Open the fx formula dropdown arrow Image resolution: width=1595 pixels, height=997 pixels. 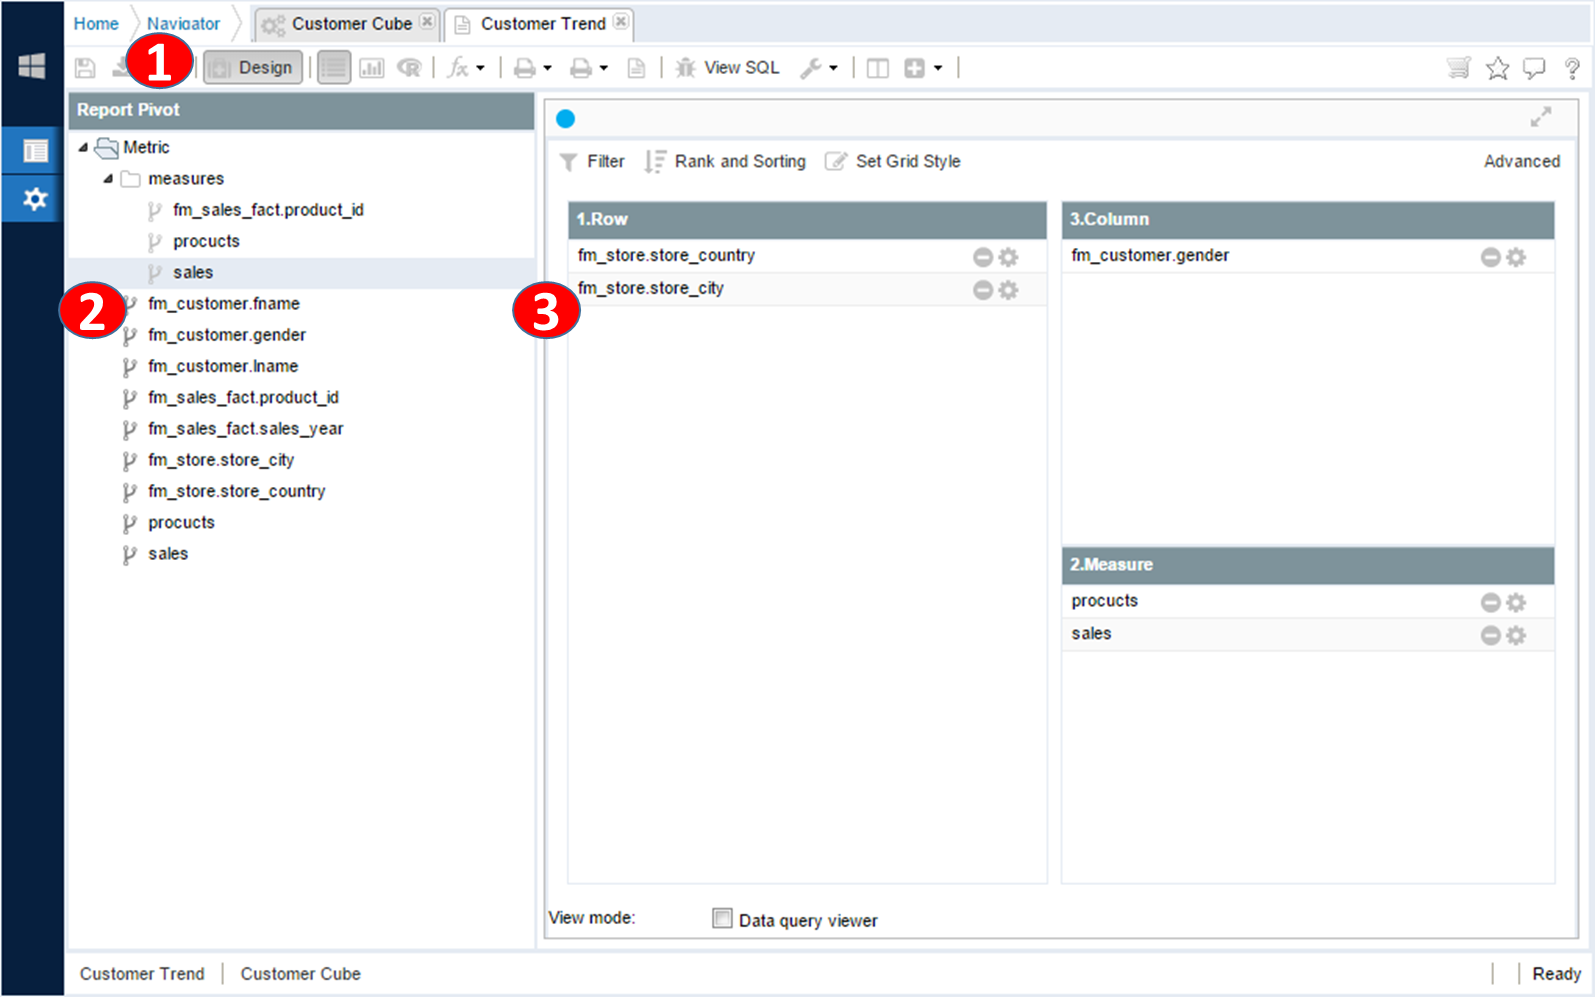[x=481, y=68]
